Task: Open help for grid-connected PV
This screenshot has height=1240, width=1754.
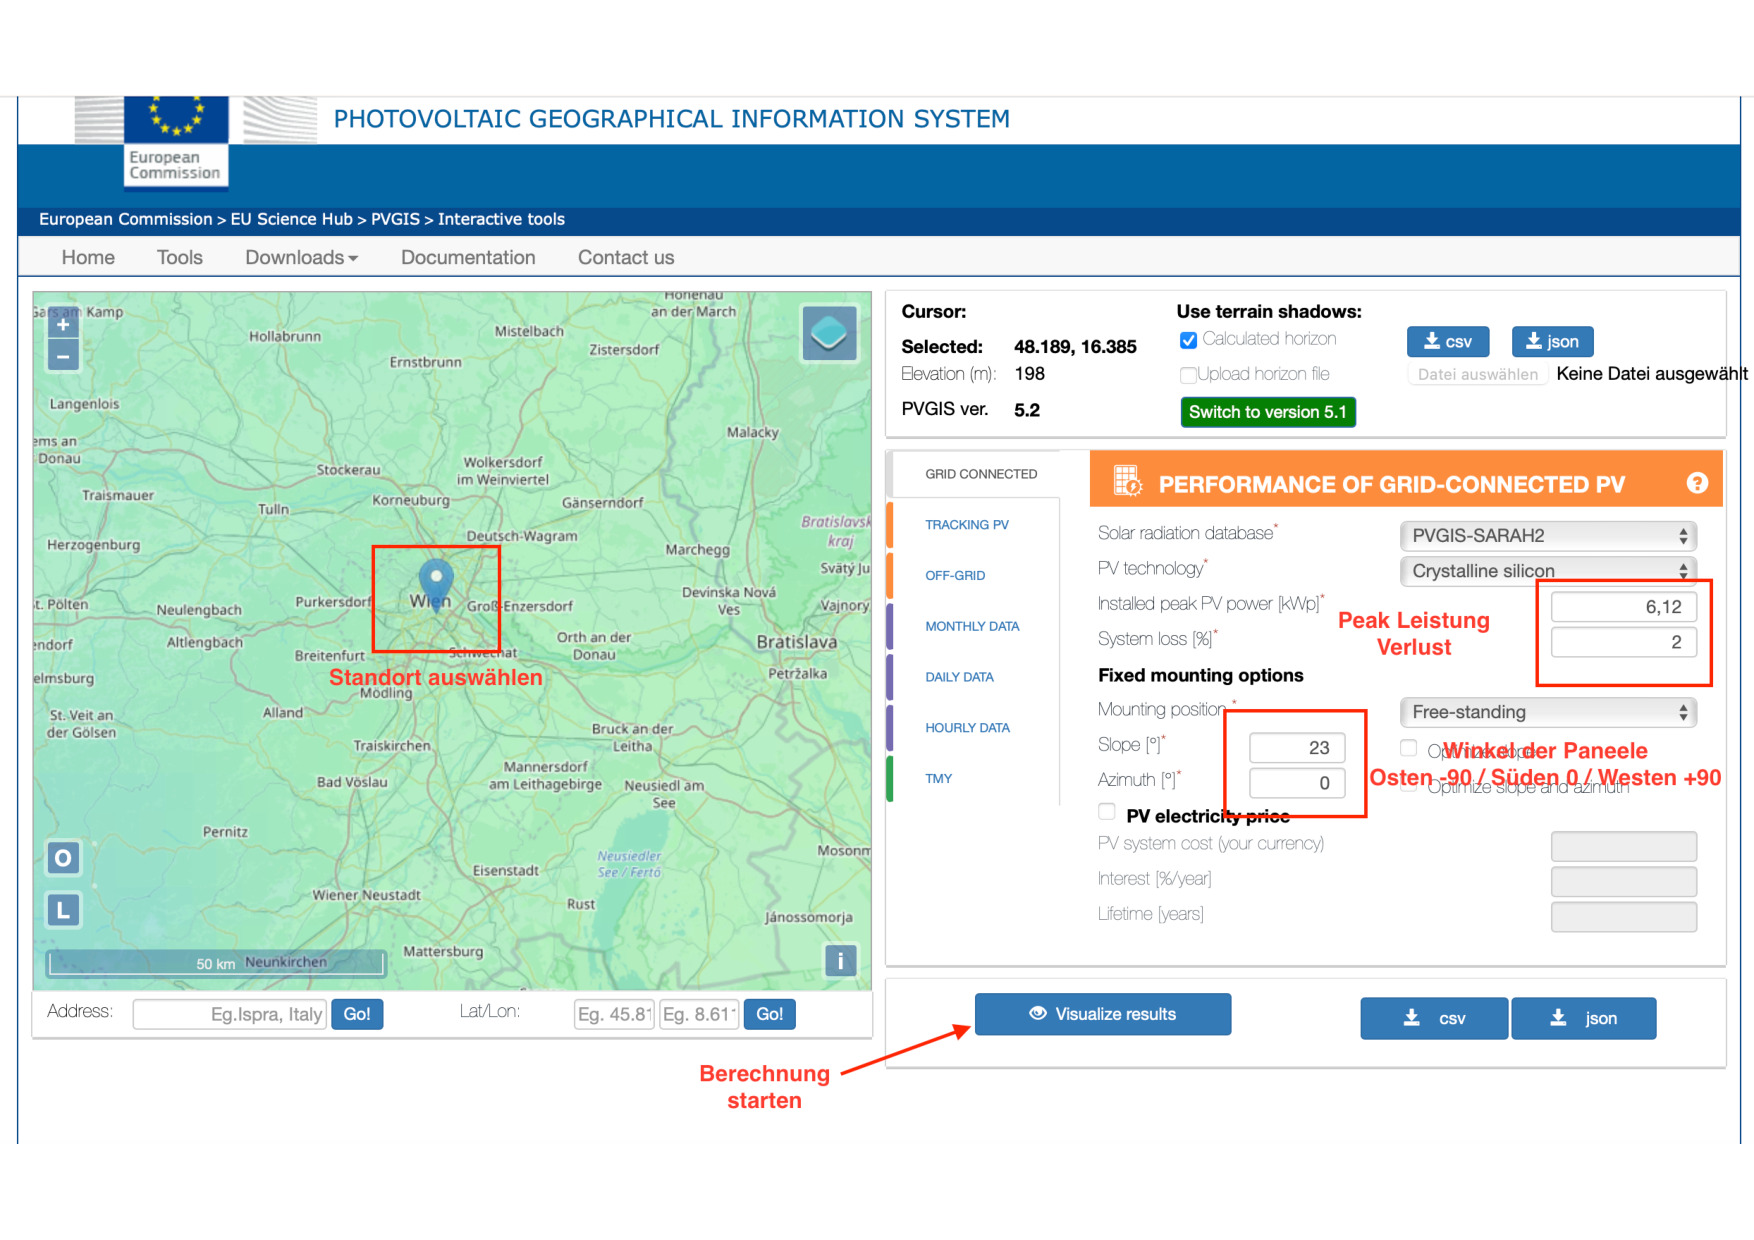Action: pos(1697,484)
